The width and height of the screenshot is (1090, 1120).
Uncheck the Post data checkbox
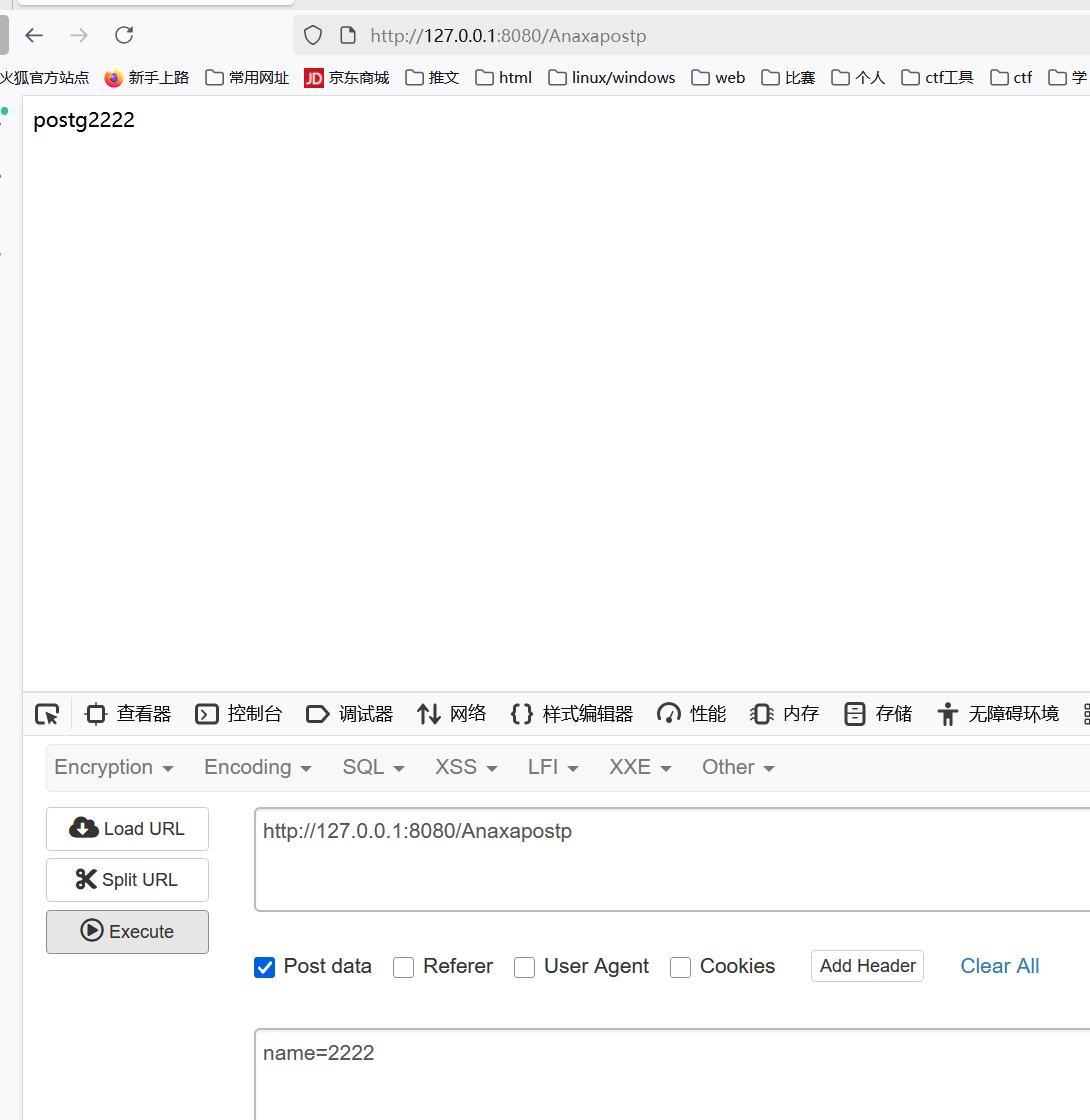click(264, 967)
